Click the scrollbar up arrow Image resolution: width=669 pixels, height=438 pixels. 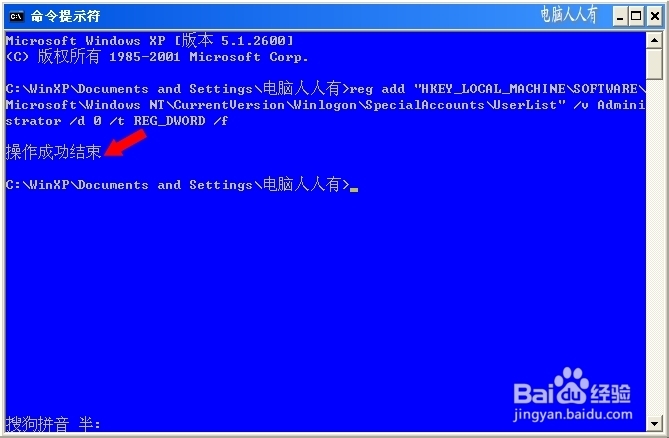click(654, 41)
